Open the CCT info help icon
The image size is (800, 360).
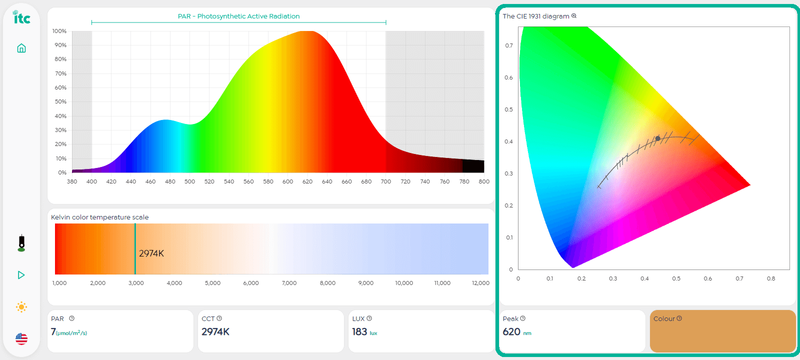coord(219,318)
